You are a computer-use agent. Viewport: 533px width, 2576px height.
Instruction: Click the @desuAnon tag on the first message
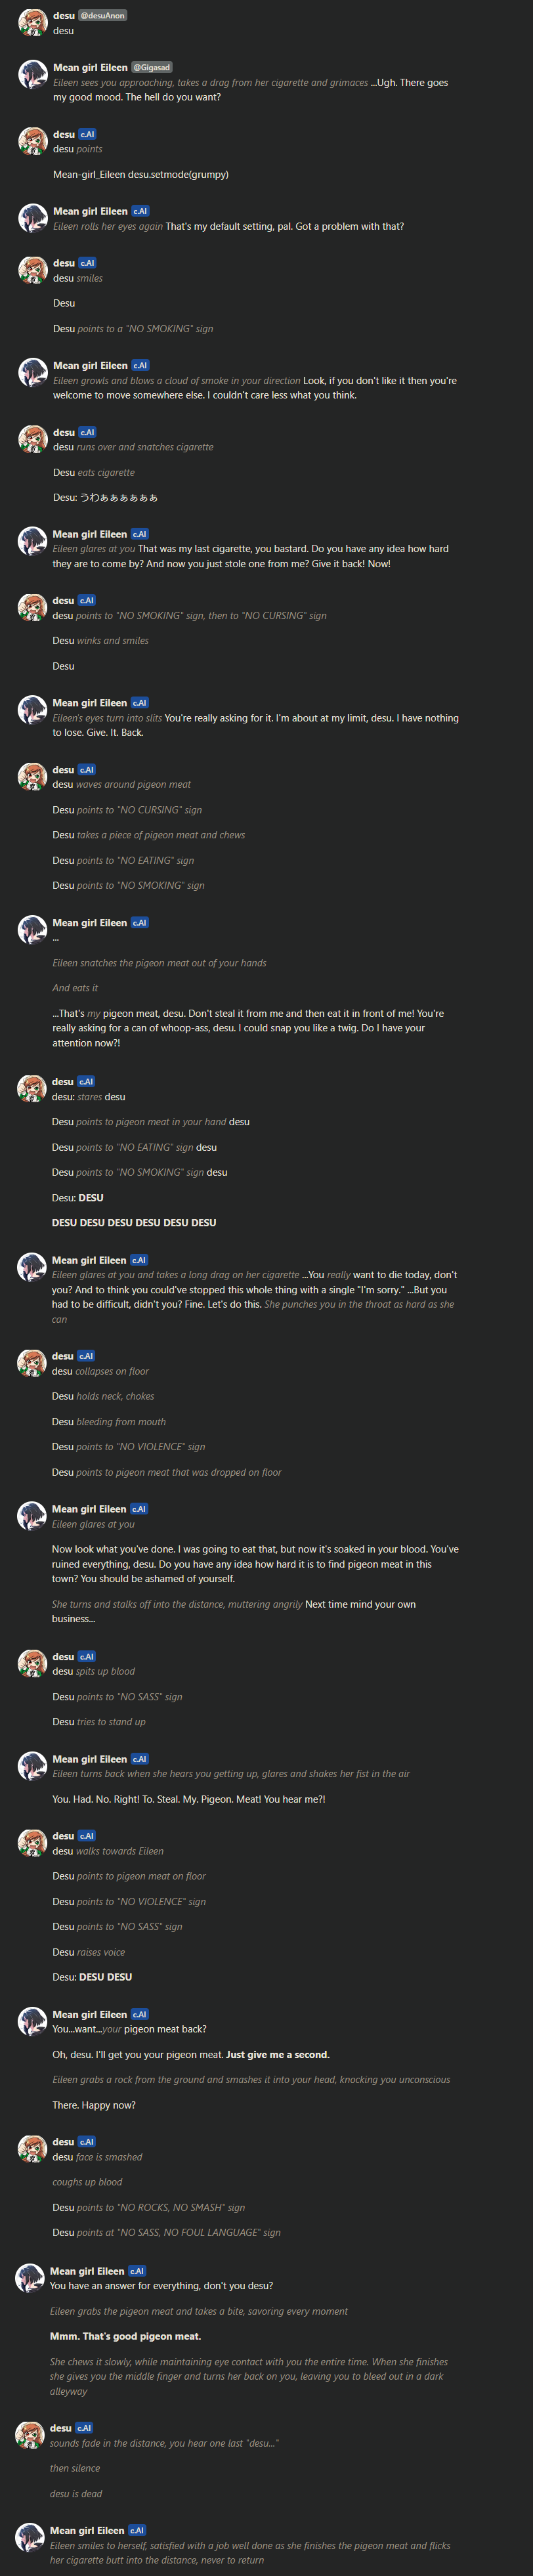104,15
